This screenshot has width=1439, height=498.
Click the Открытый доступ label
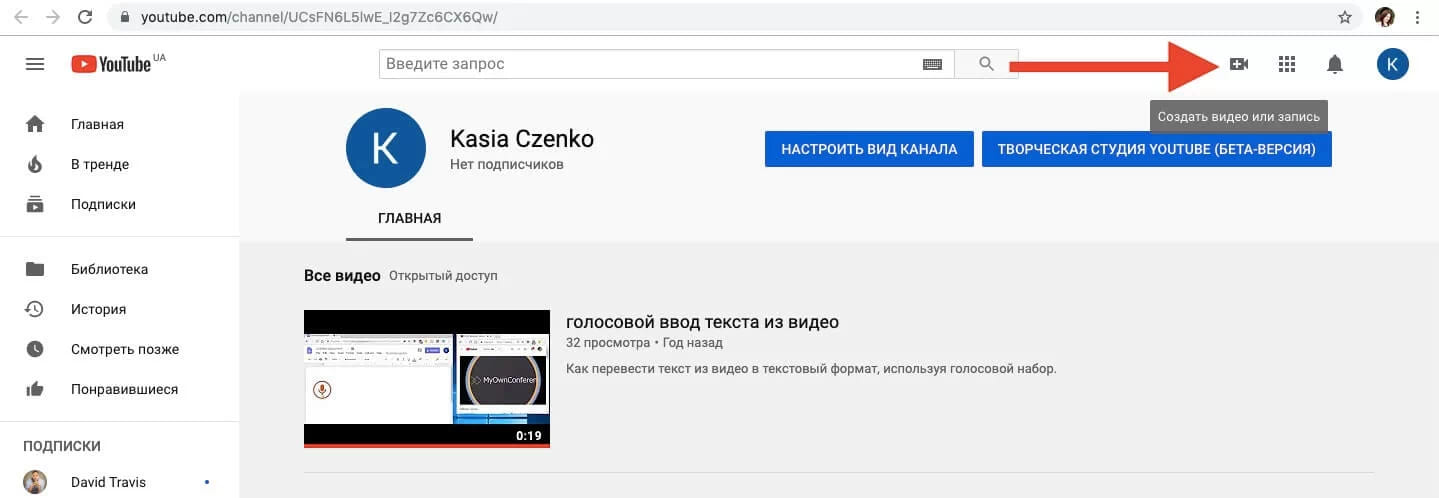coord(443,275)
